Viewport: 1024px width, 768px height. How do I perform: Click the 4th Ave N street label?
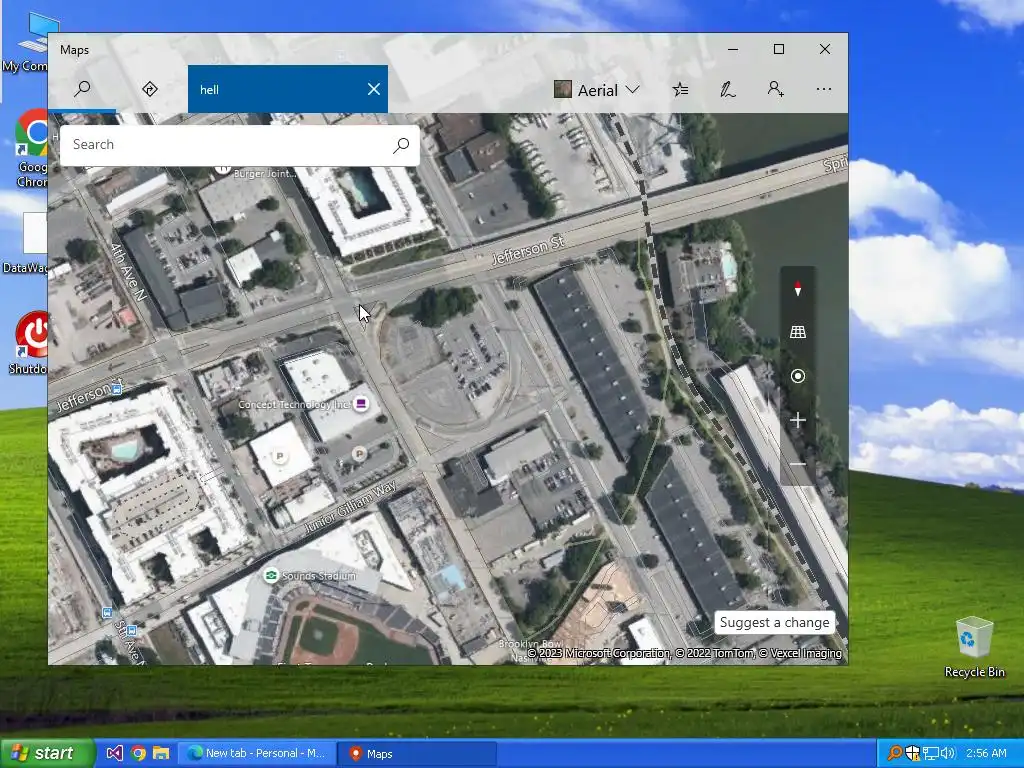(128, 272)
